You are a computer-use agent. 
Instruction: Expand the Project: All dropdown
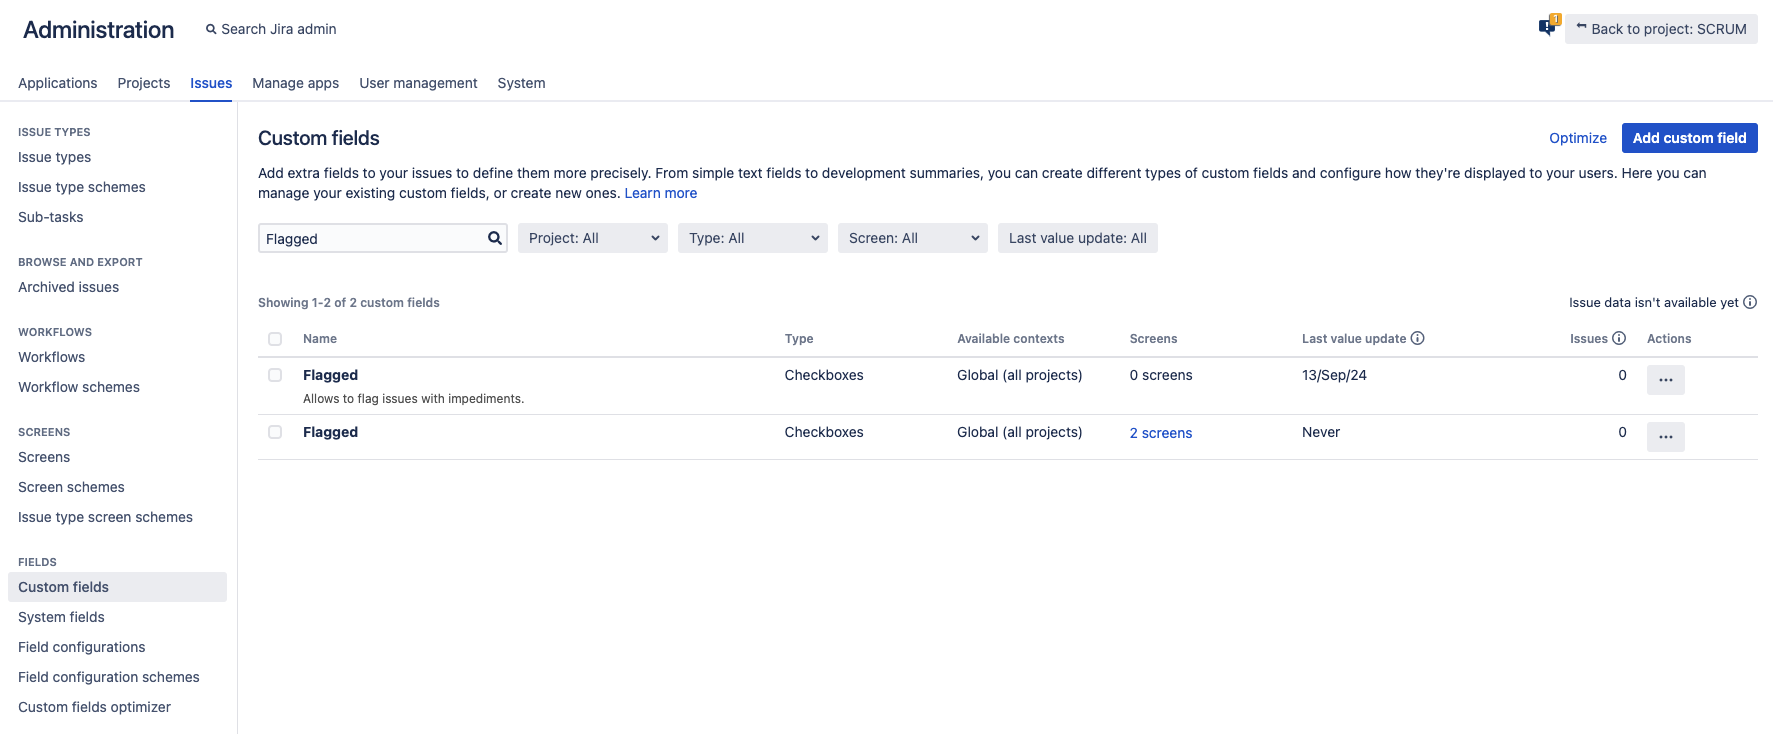(592, 238)
